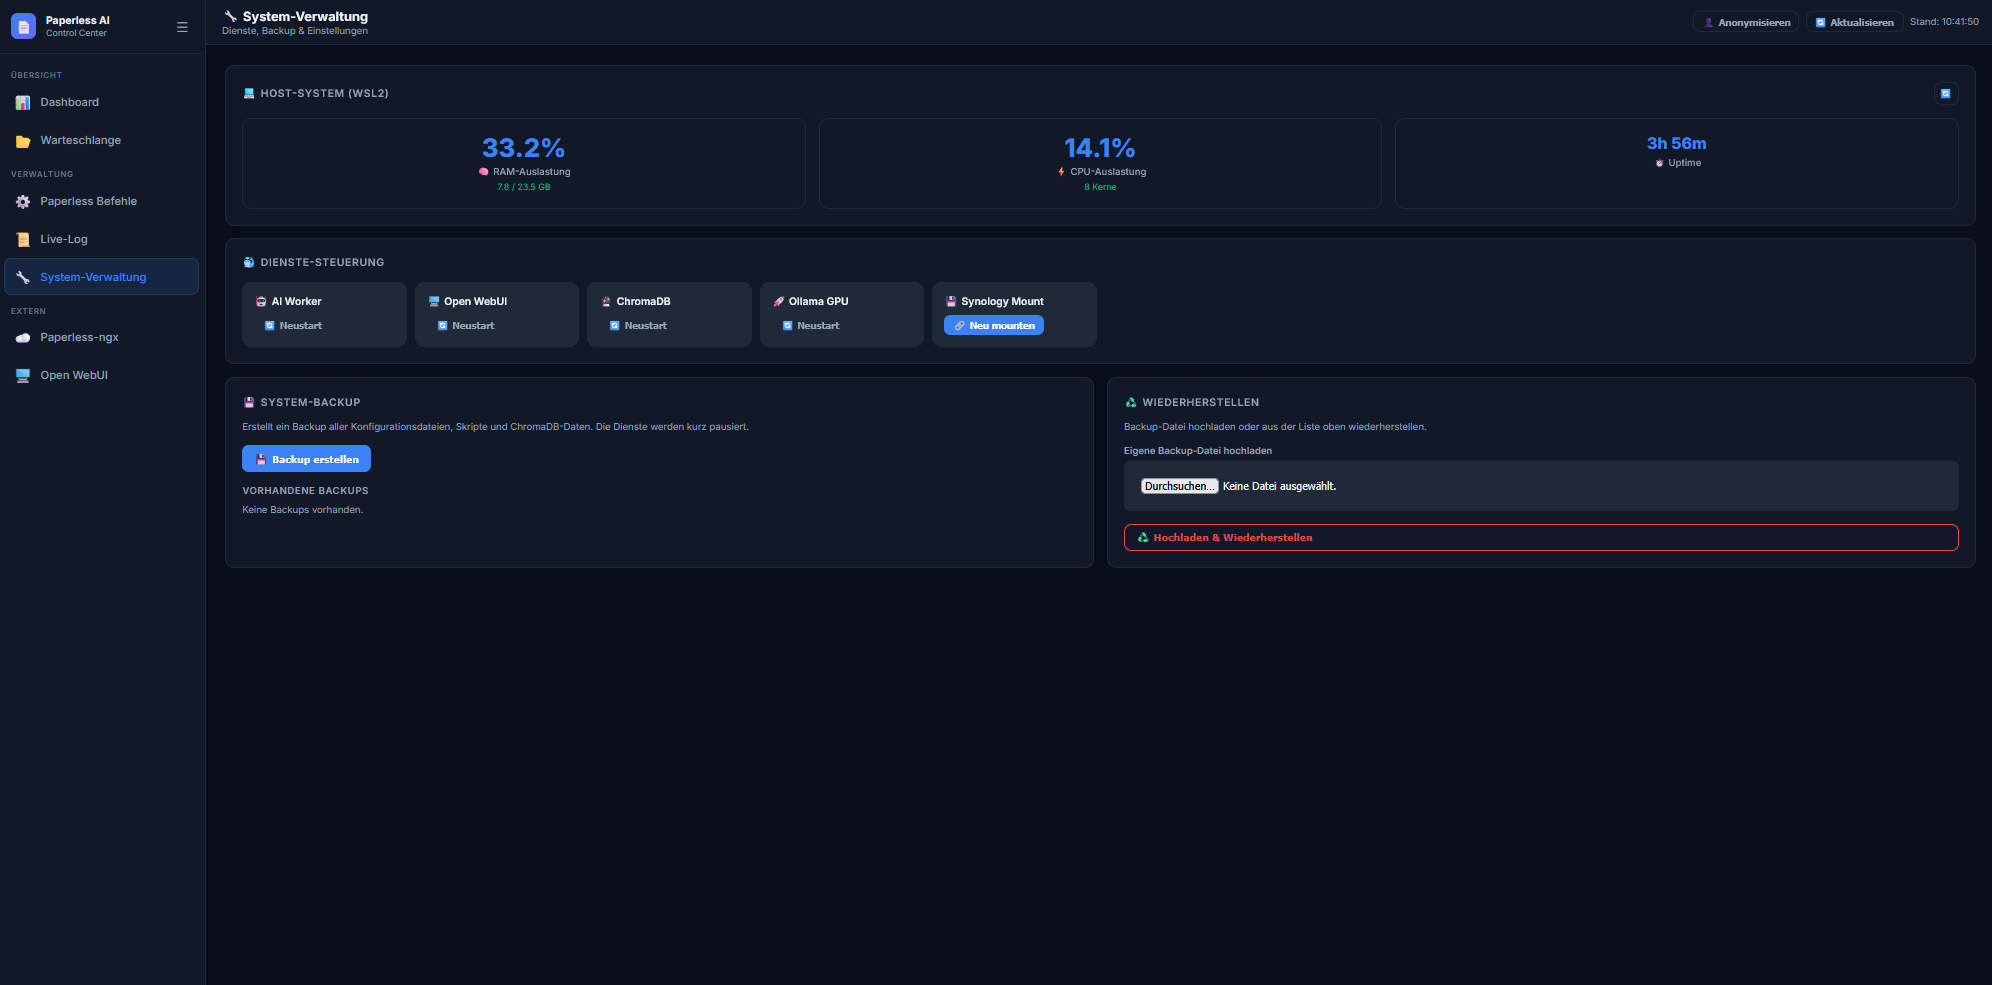Restart the Open WebUI service
The image size is (1992, 985).
(466, 326)
